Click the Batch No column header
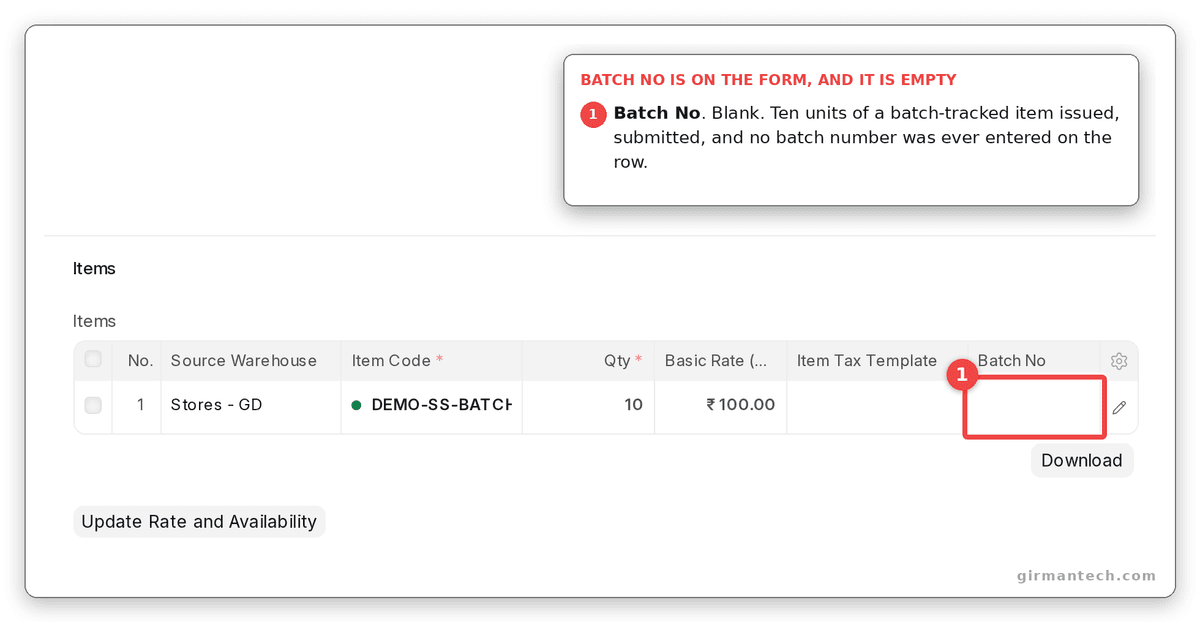The height and width of the screenshot is (622, 1200). (x=1011, y=360)
